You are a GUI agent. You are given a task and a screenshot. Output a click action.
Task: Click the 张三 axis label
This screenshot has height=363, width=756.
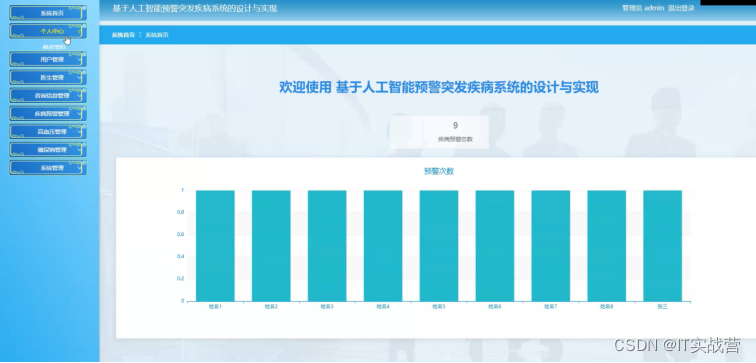662,307
